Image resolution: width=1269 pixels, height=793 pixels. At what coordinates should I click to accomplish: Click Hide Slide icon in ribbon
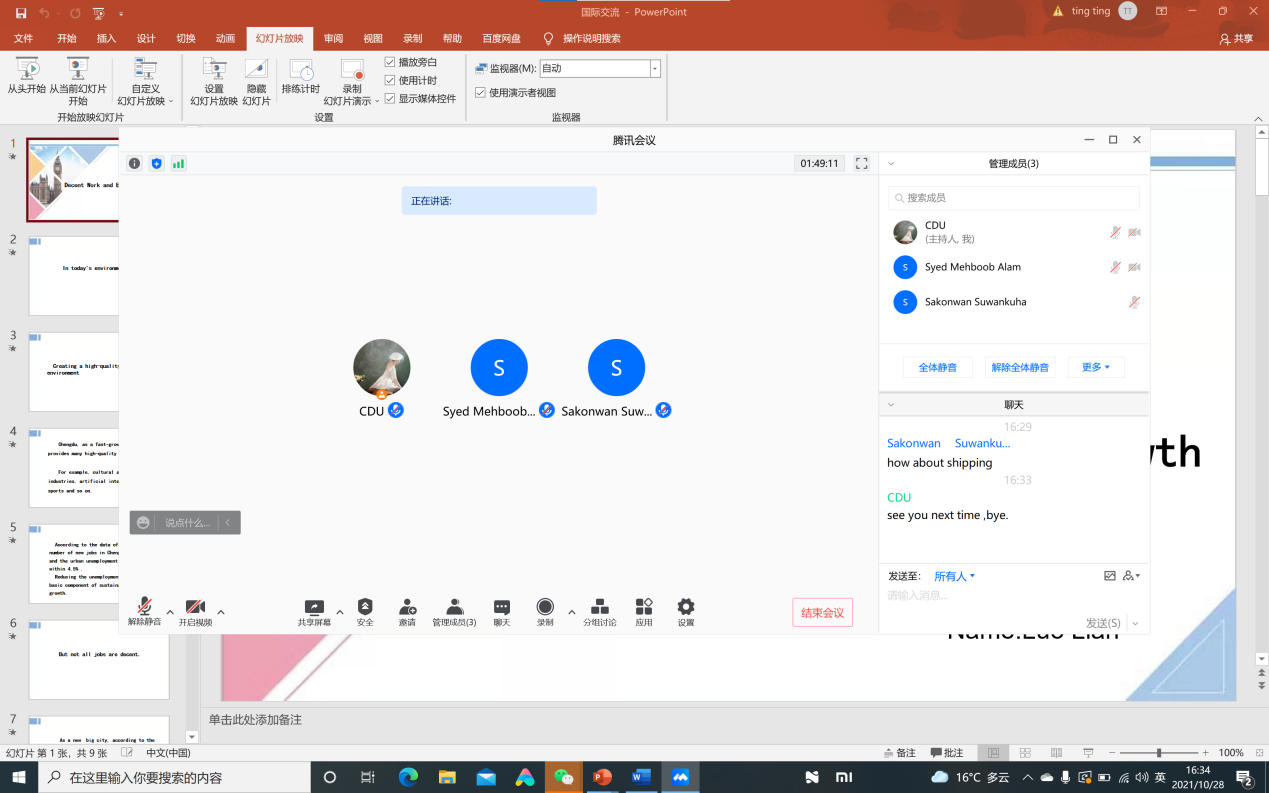pyautogui.click(x=256, y=69)
